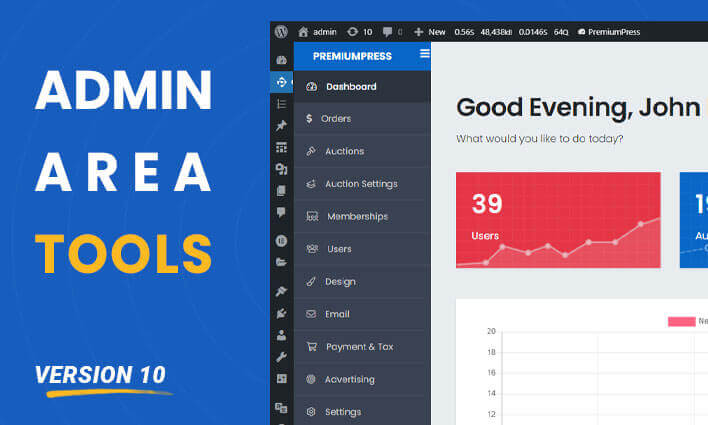Select Users in the sidebar
This screenshot has width=708, height=425.
pyautogui.click(x=339, y=249)
